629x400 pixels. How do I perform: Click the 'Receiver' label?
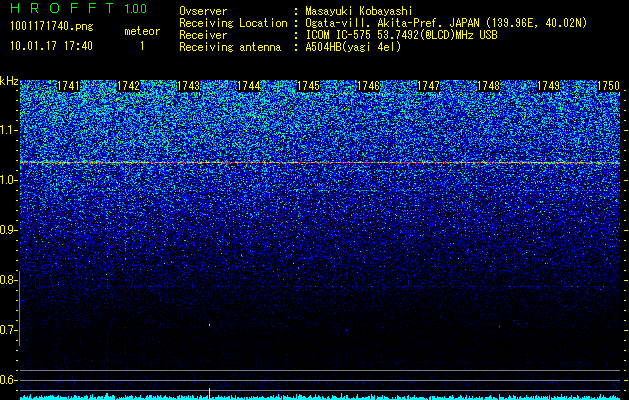[x=203, y=35]
